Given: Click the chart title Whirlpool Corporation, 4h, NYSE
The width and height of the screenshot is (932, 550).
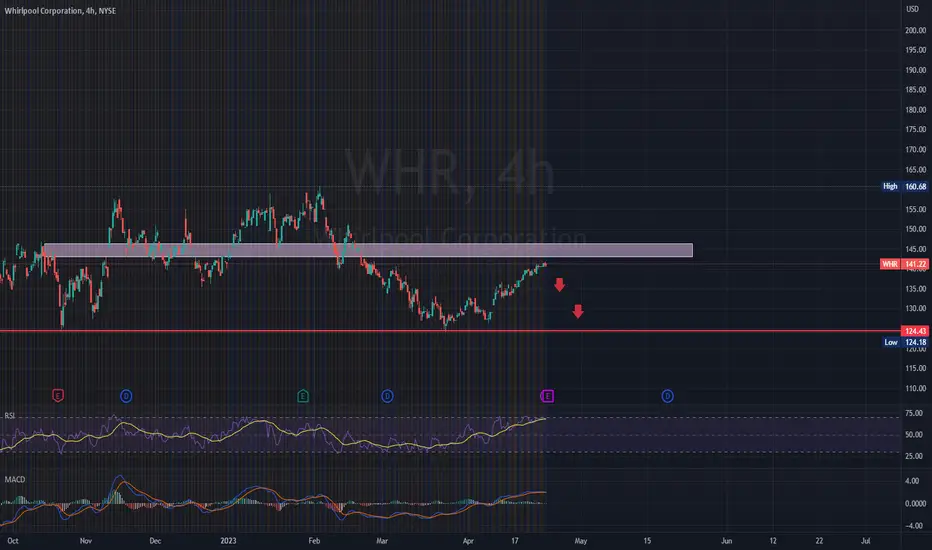Looking at the screenshot, I should pyautogui.click(x=60, y=11).
